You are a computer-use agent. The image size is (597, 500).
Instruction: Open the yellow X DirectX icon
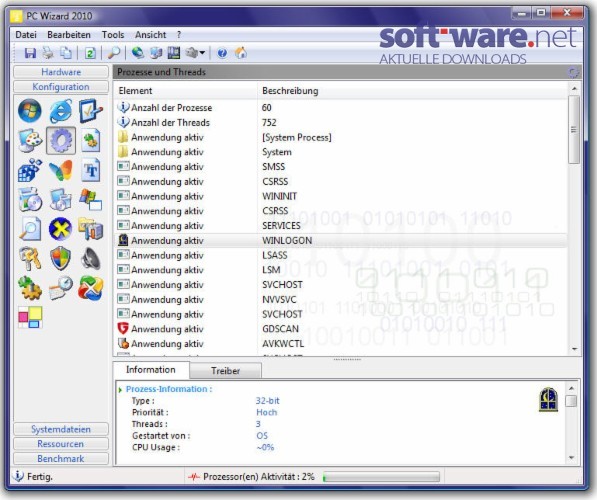61,229
